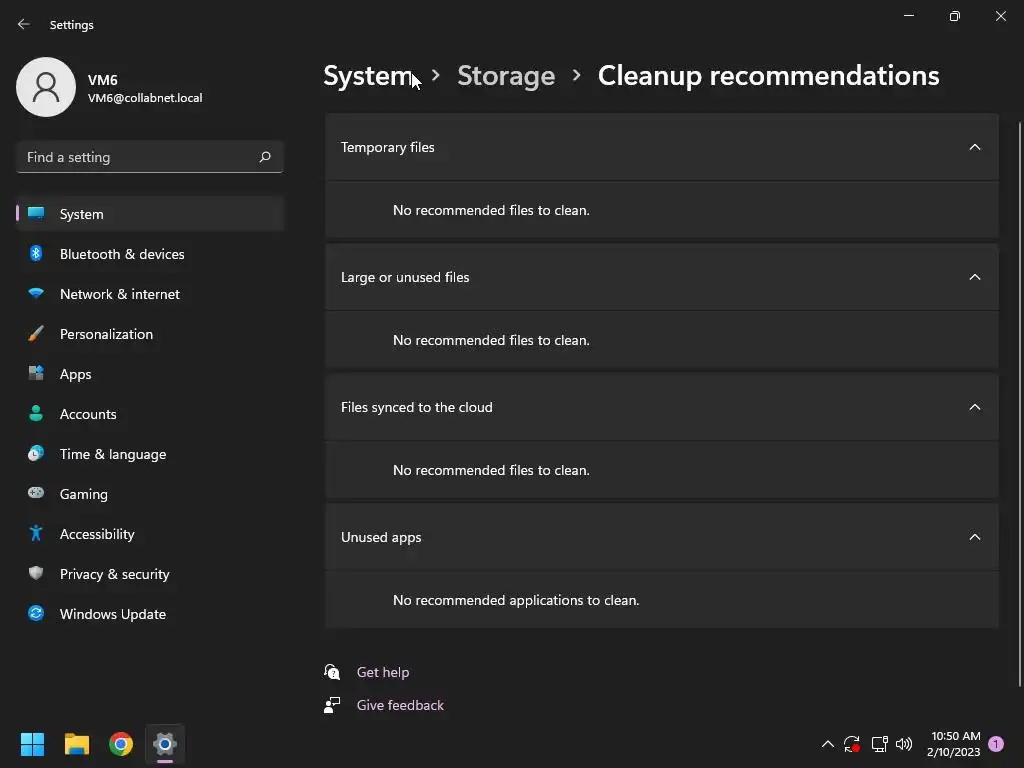Click the VM6 user profile picture
1024x768 pixels.
(x=46, y=87)
